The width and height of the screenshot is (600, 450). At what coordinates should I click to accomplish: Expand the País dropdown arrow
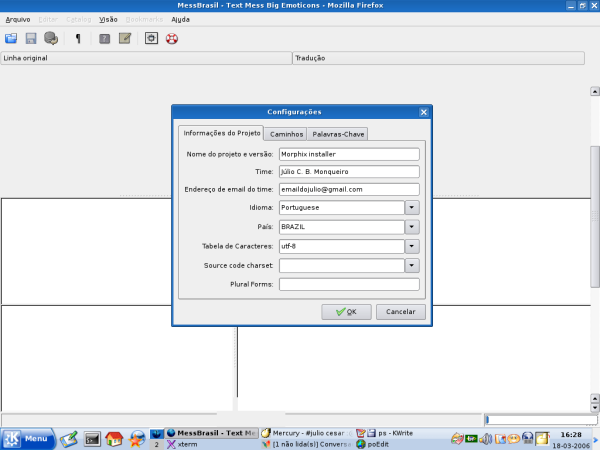[412, 227]
